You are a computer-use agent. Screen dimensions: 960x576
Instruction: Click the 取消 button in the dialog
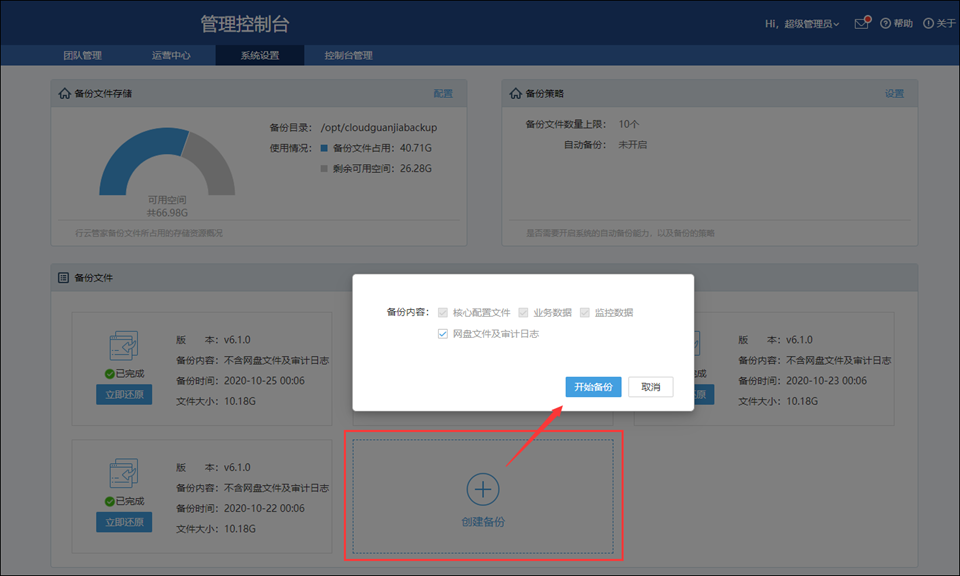point(651,387)
